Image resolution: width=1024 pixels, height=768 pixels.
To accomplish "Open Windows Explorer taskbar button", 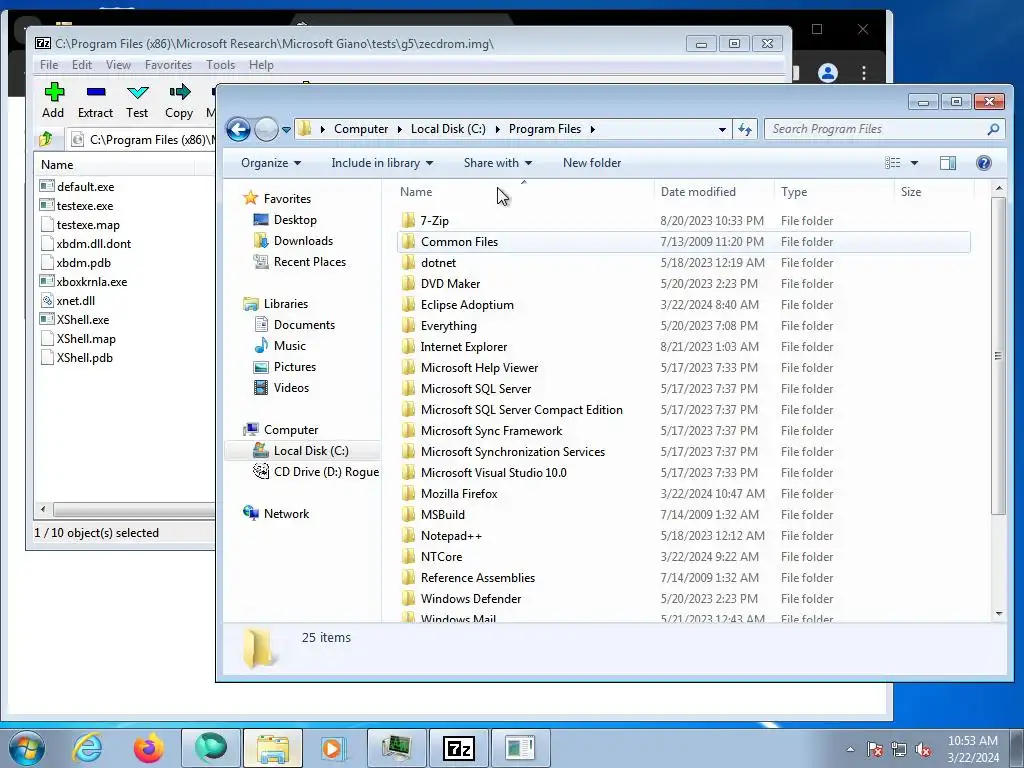I will click(x=272, y=748).
